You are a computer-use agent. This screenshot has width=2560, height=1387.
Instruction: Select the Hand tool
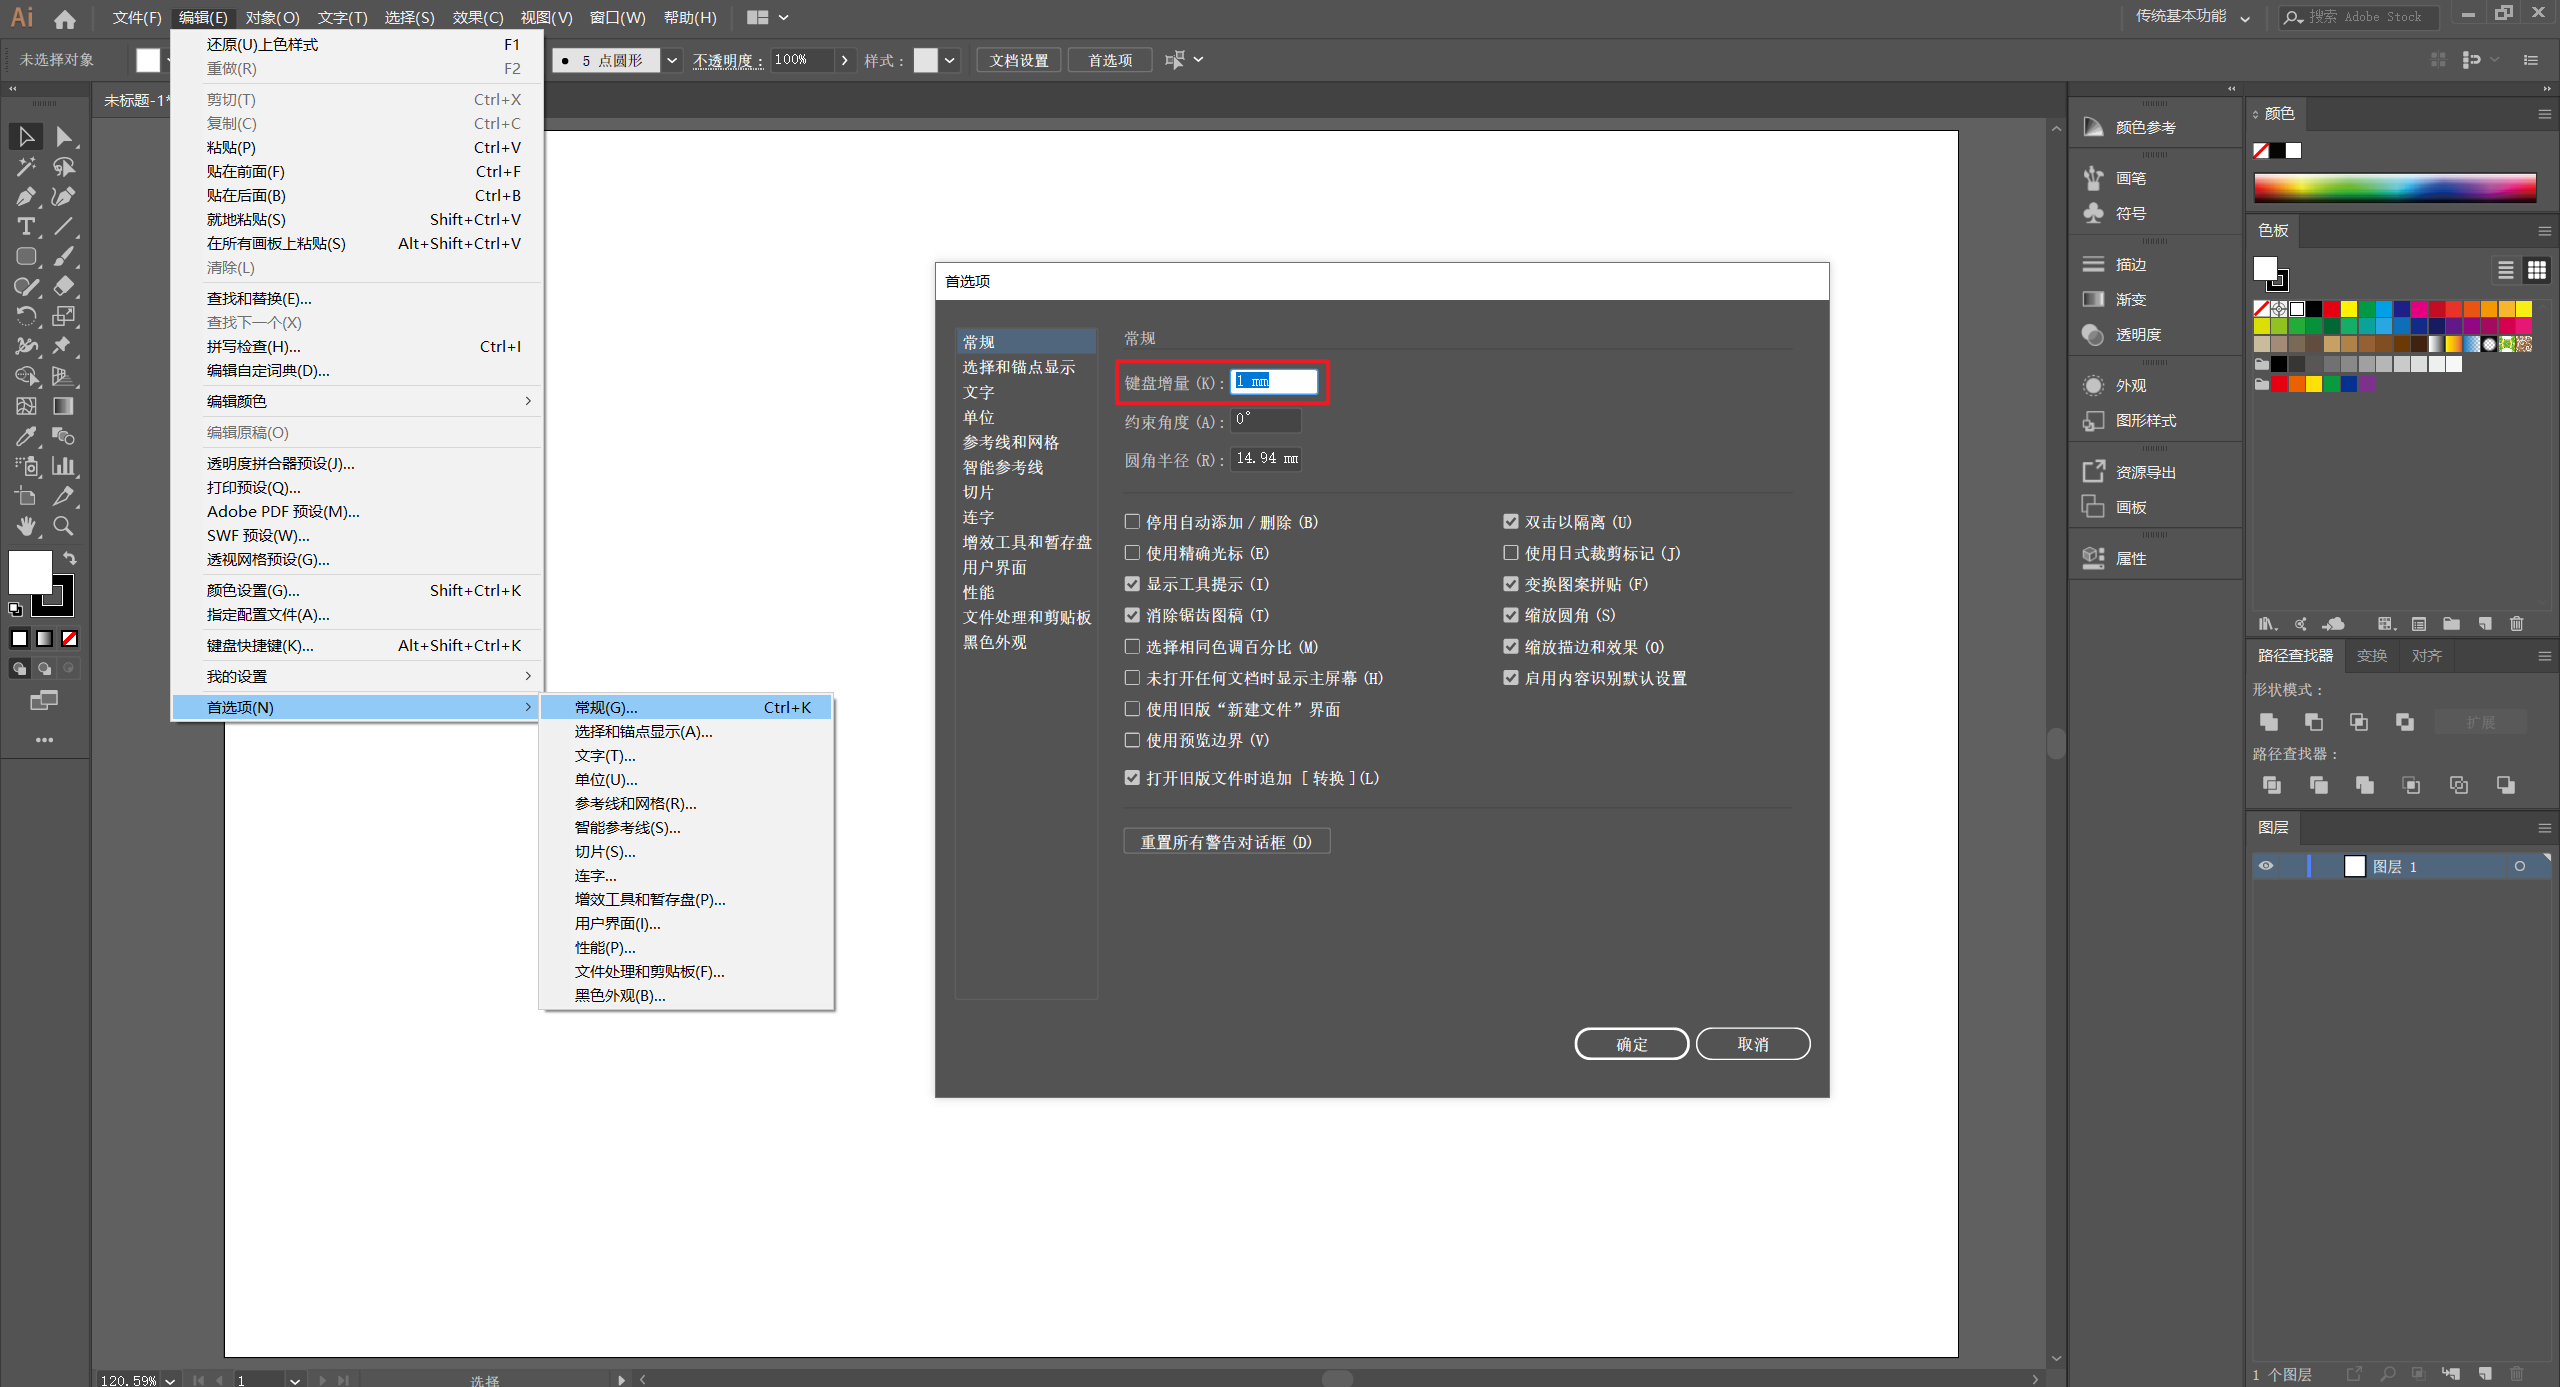pyautogui.click(x=26, y=526)
